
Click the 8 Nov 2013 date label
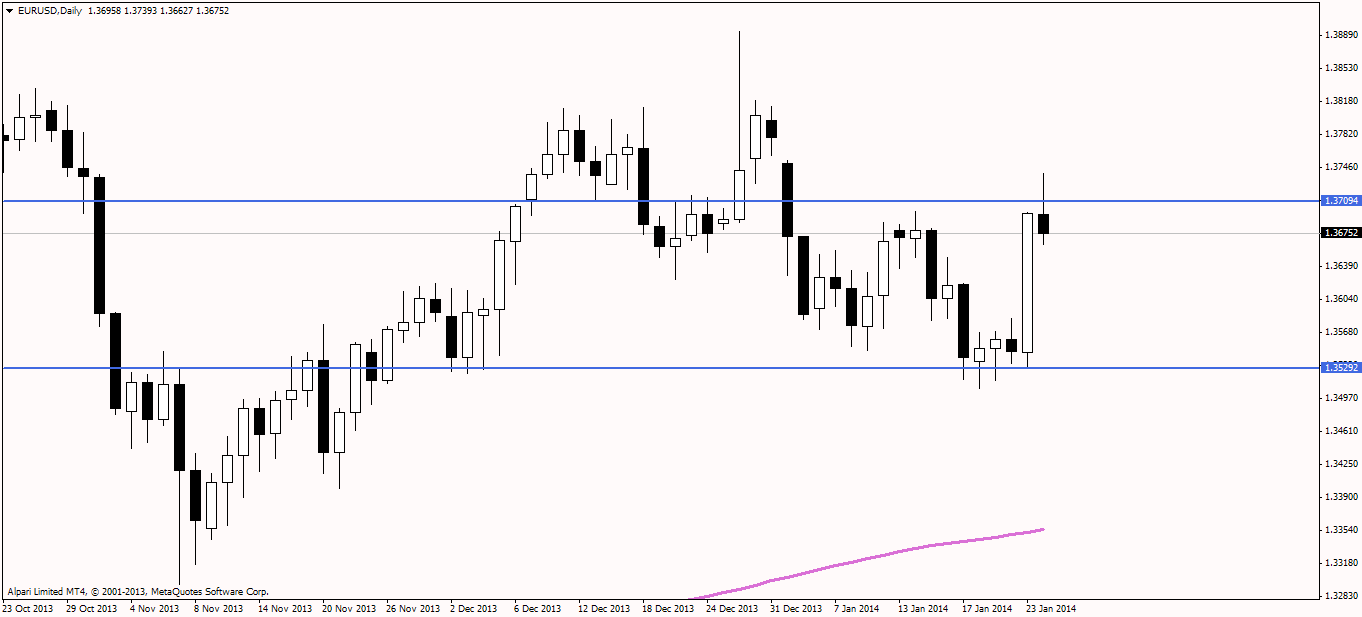(218, 608)
